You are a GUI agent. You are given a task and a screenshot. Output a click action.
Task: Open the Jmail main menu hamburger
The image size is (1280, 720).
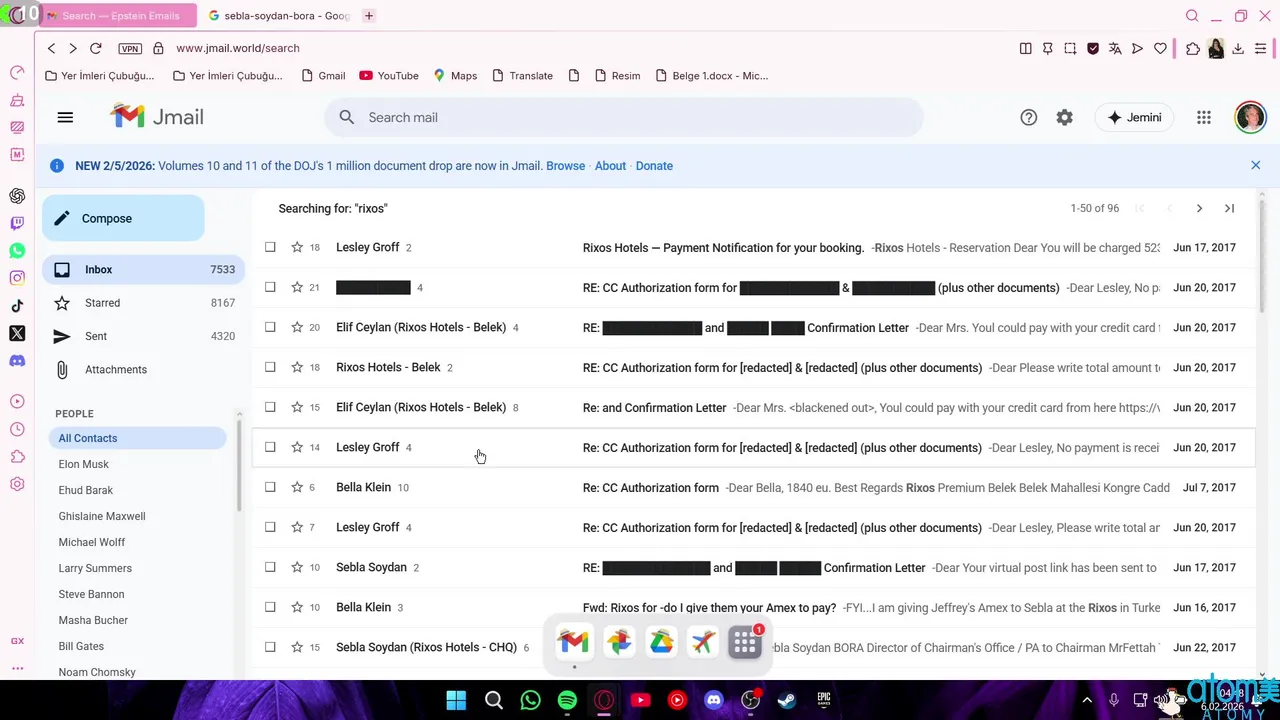65,117
